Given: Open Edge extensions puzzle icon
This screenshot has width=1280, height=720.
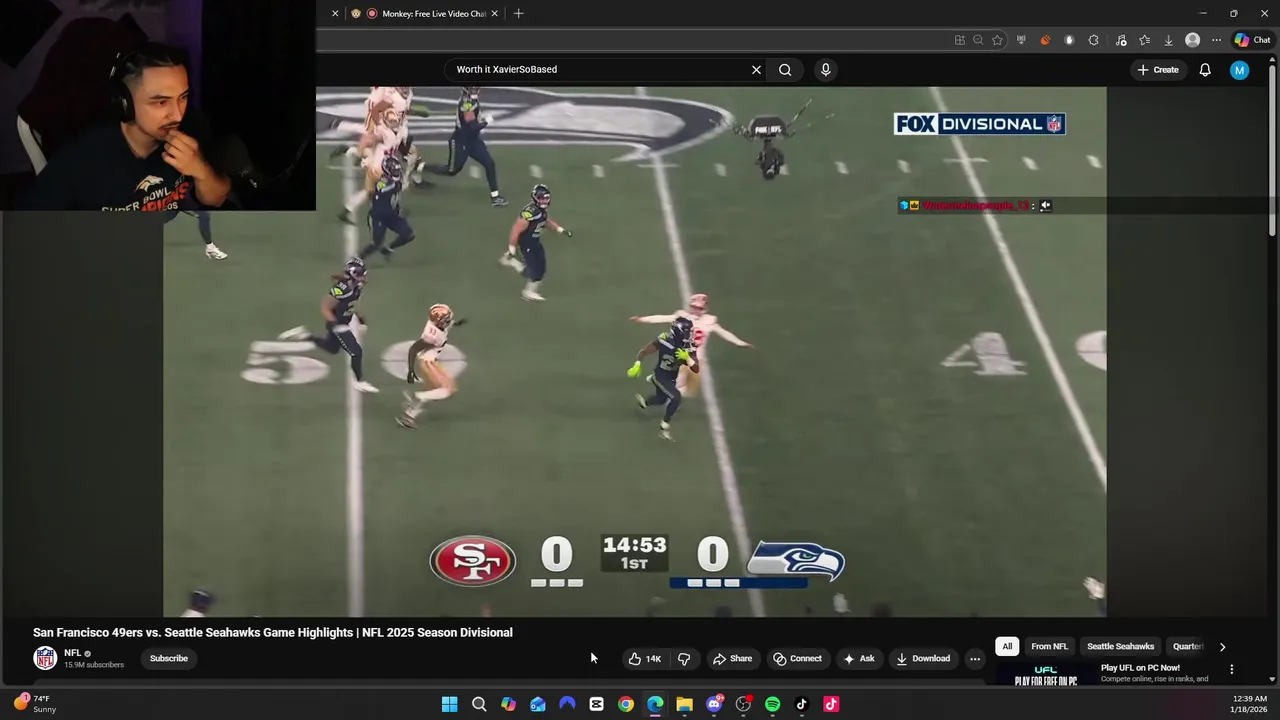Looking at the screenshot, I should click(x=1093, y=40).
